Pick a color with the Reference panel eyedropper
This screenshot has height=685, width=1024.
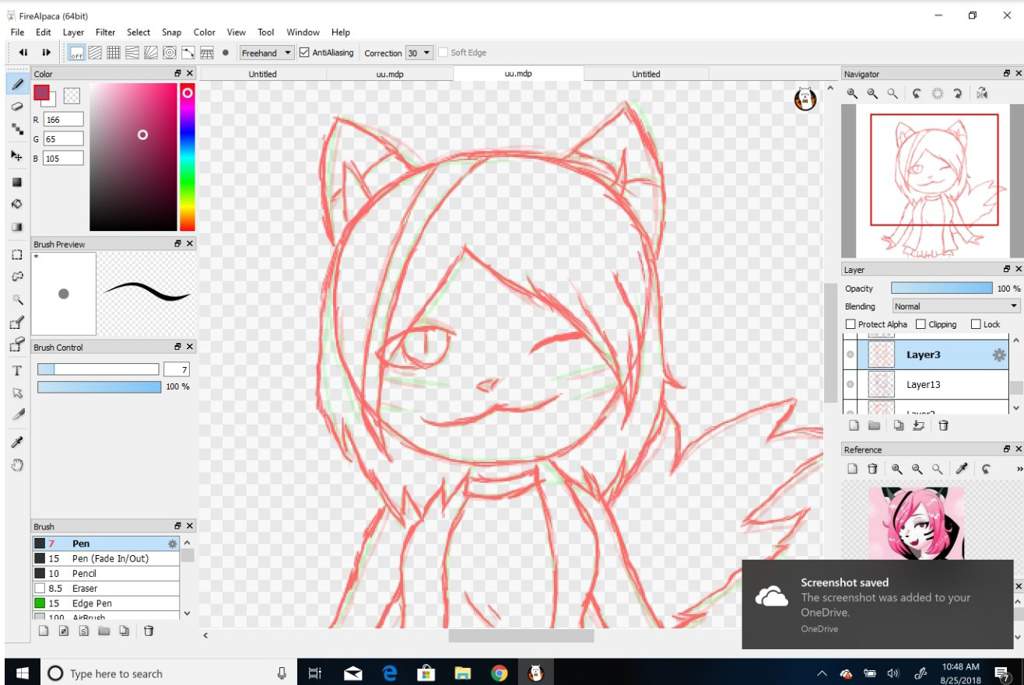tap(961, 468)
